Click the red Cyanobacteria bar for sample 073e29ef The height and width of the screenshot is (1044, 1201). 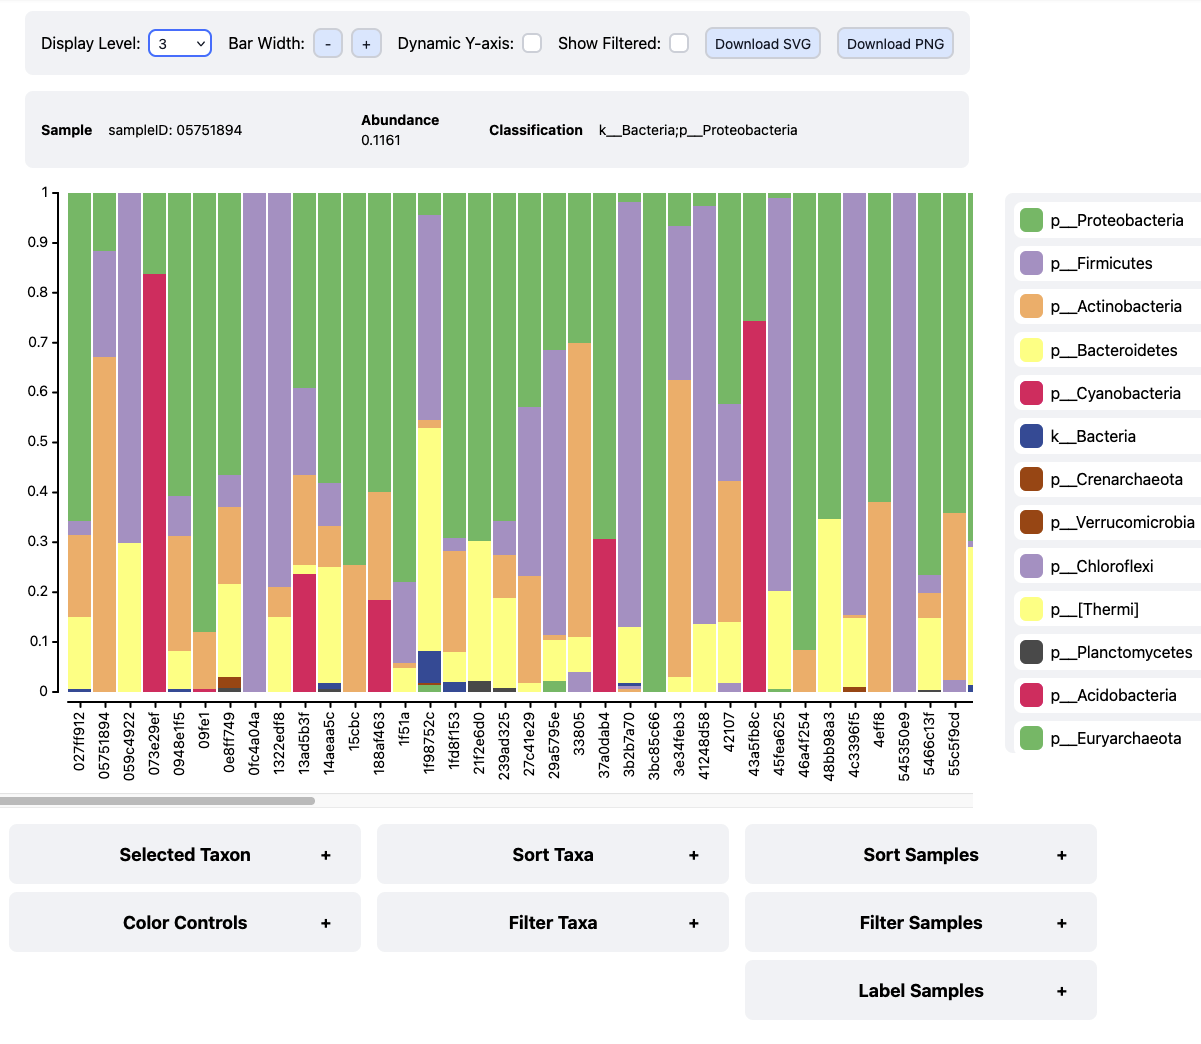154,482
